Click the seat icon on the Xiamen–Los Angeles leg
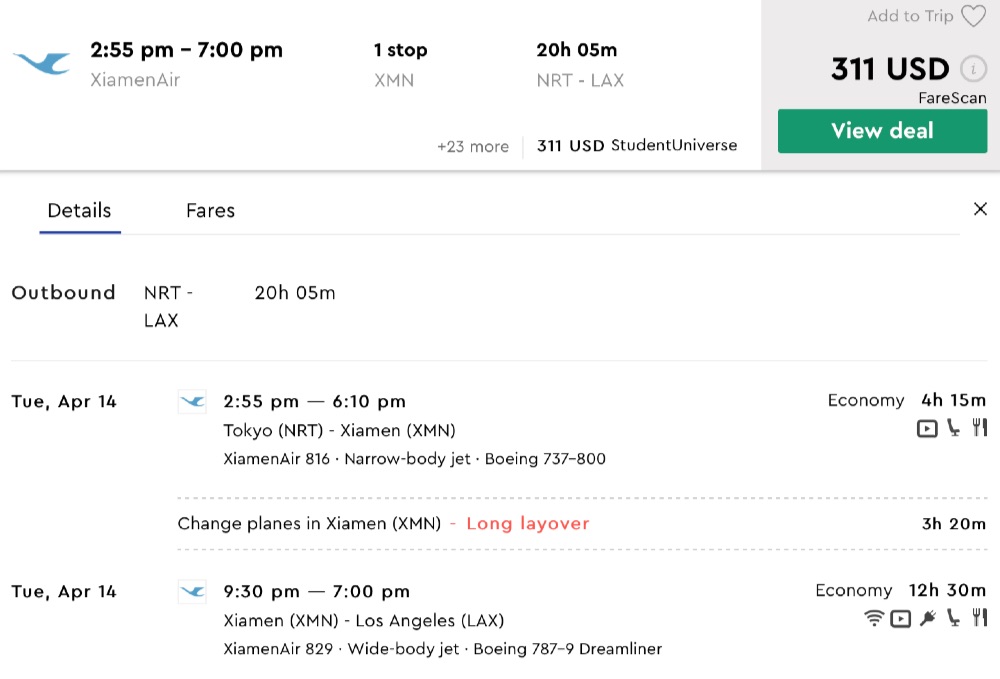The image size is (1000, 679). tap(954, 618)
